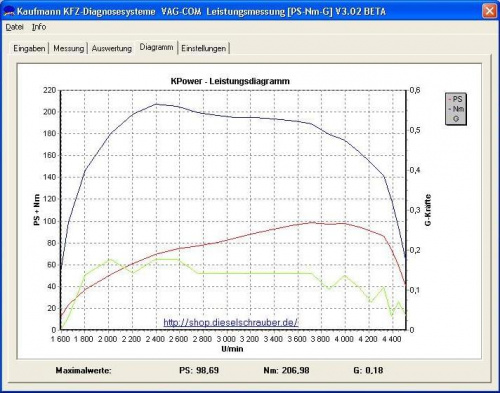Click the 4 400 tick on rpm axis
This screenshot has height=393, width=500.
pos(391,339)
